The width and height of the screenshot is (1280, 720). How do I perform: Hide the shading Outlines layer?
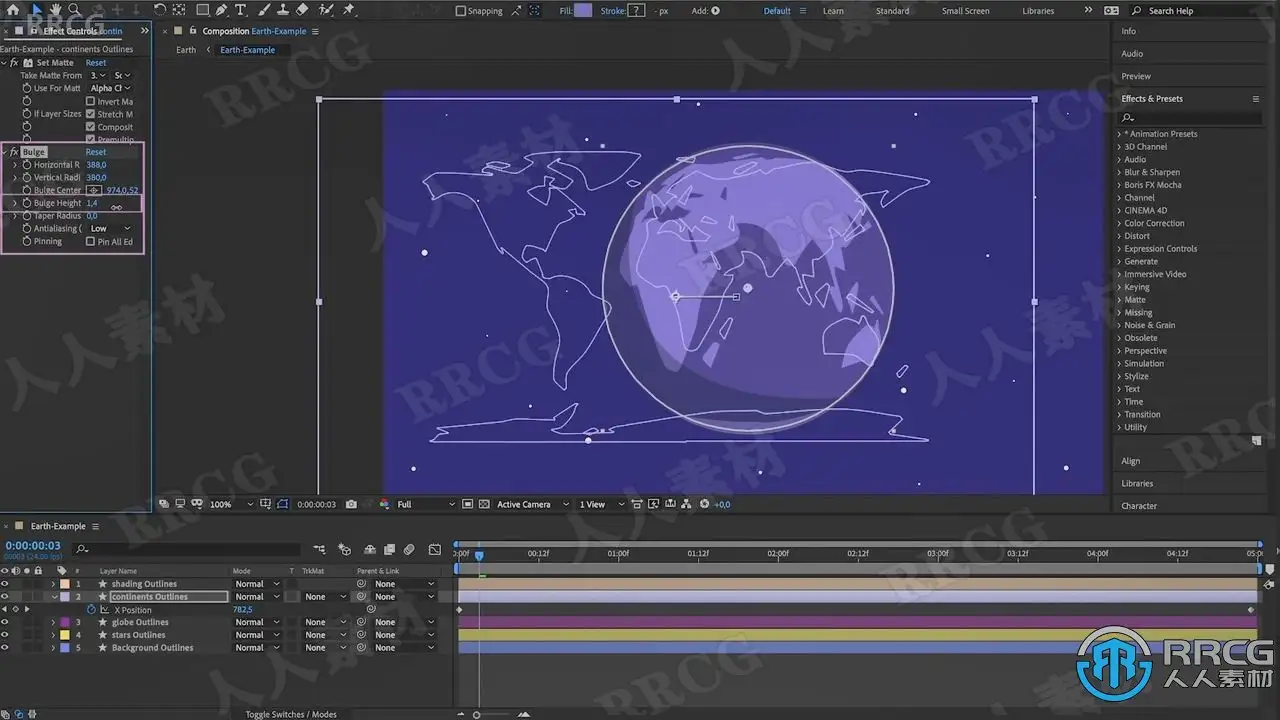click(5, 584)
